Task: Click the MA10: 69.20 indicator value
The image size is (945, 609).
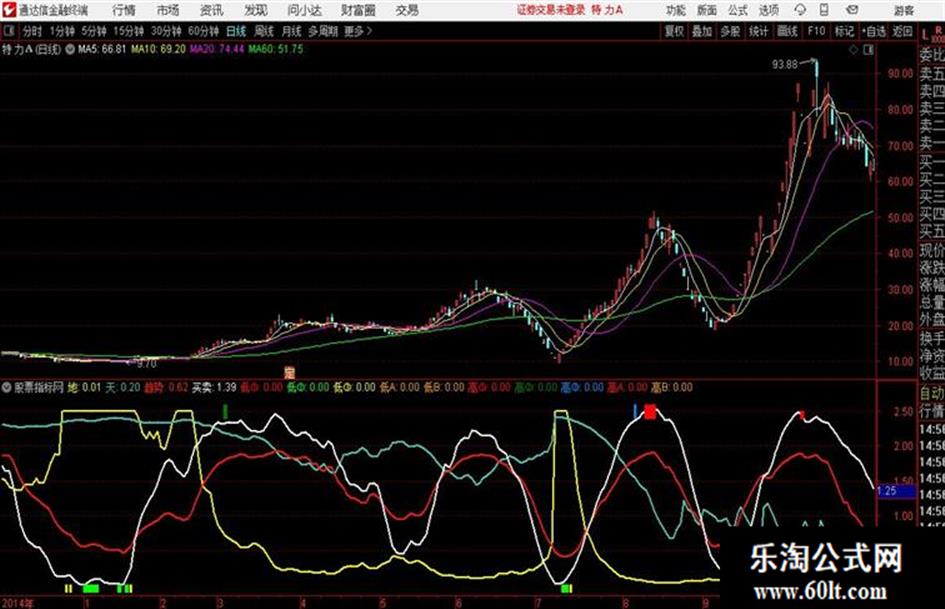Action: coord(158,49)
